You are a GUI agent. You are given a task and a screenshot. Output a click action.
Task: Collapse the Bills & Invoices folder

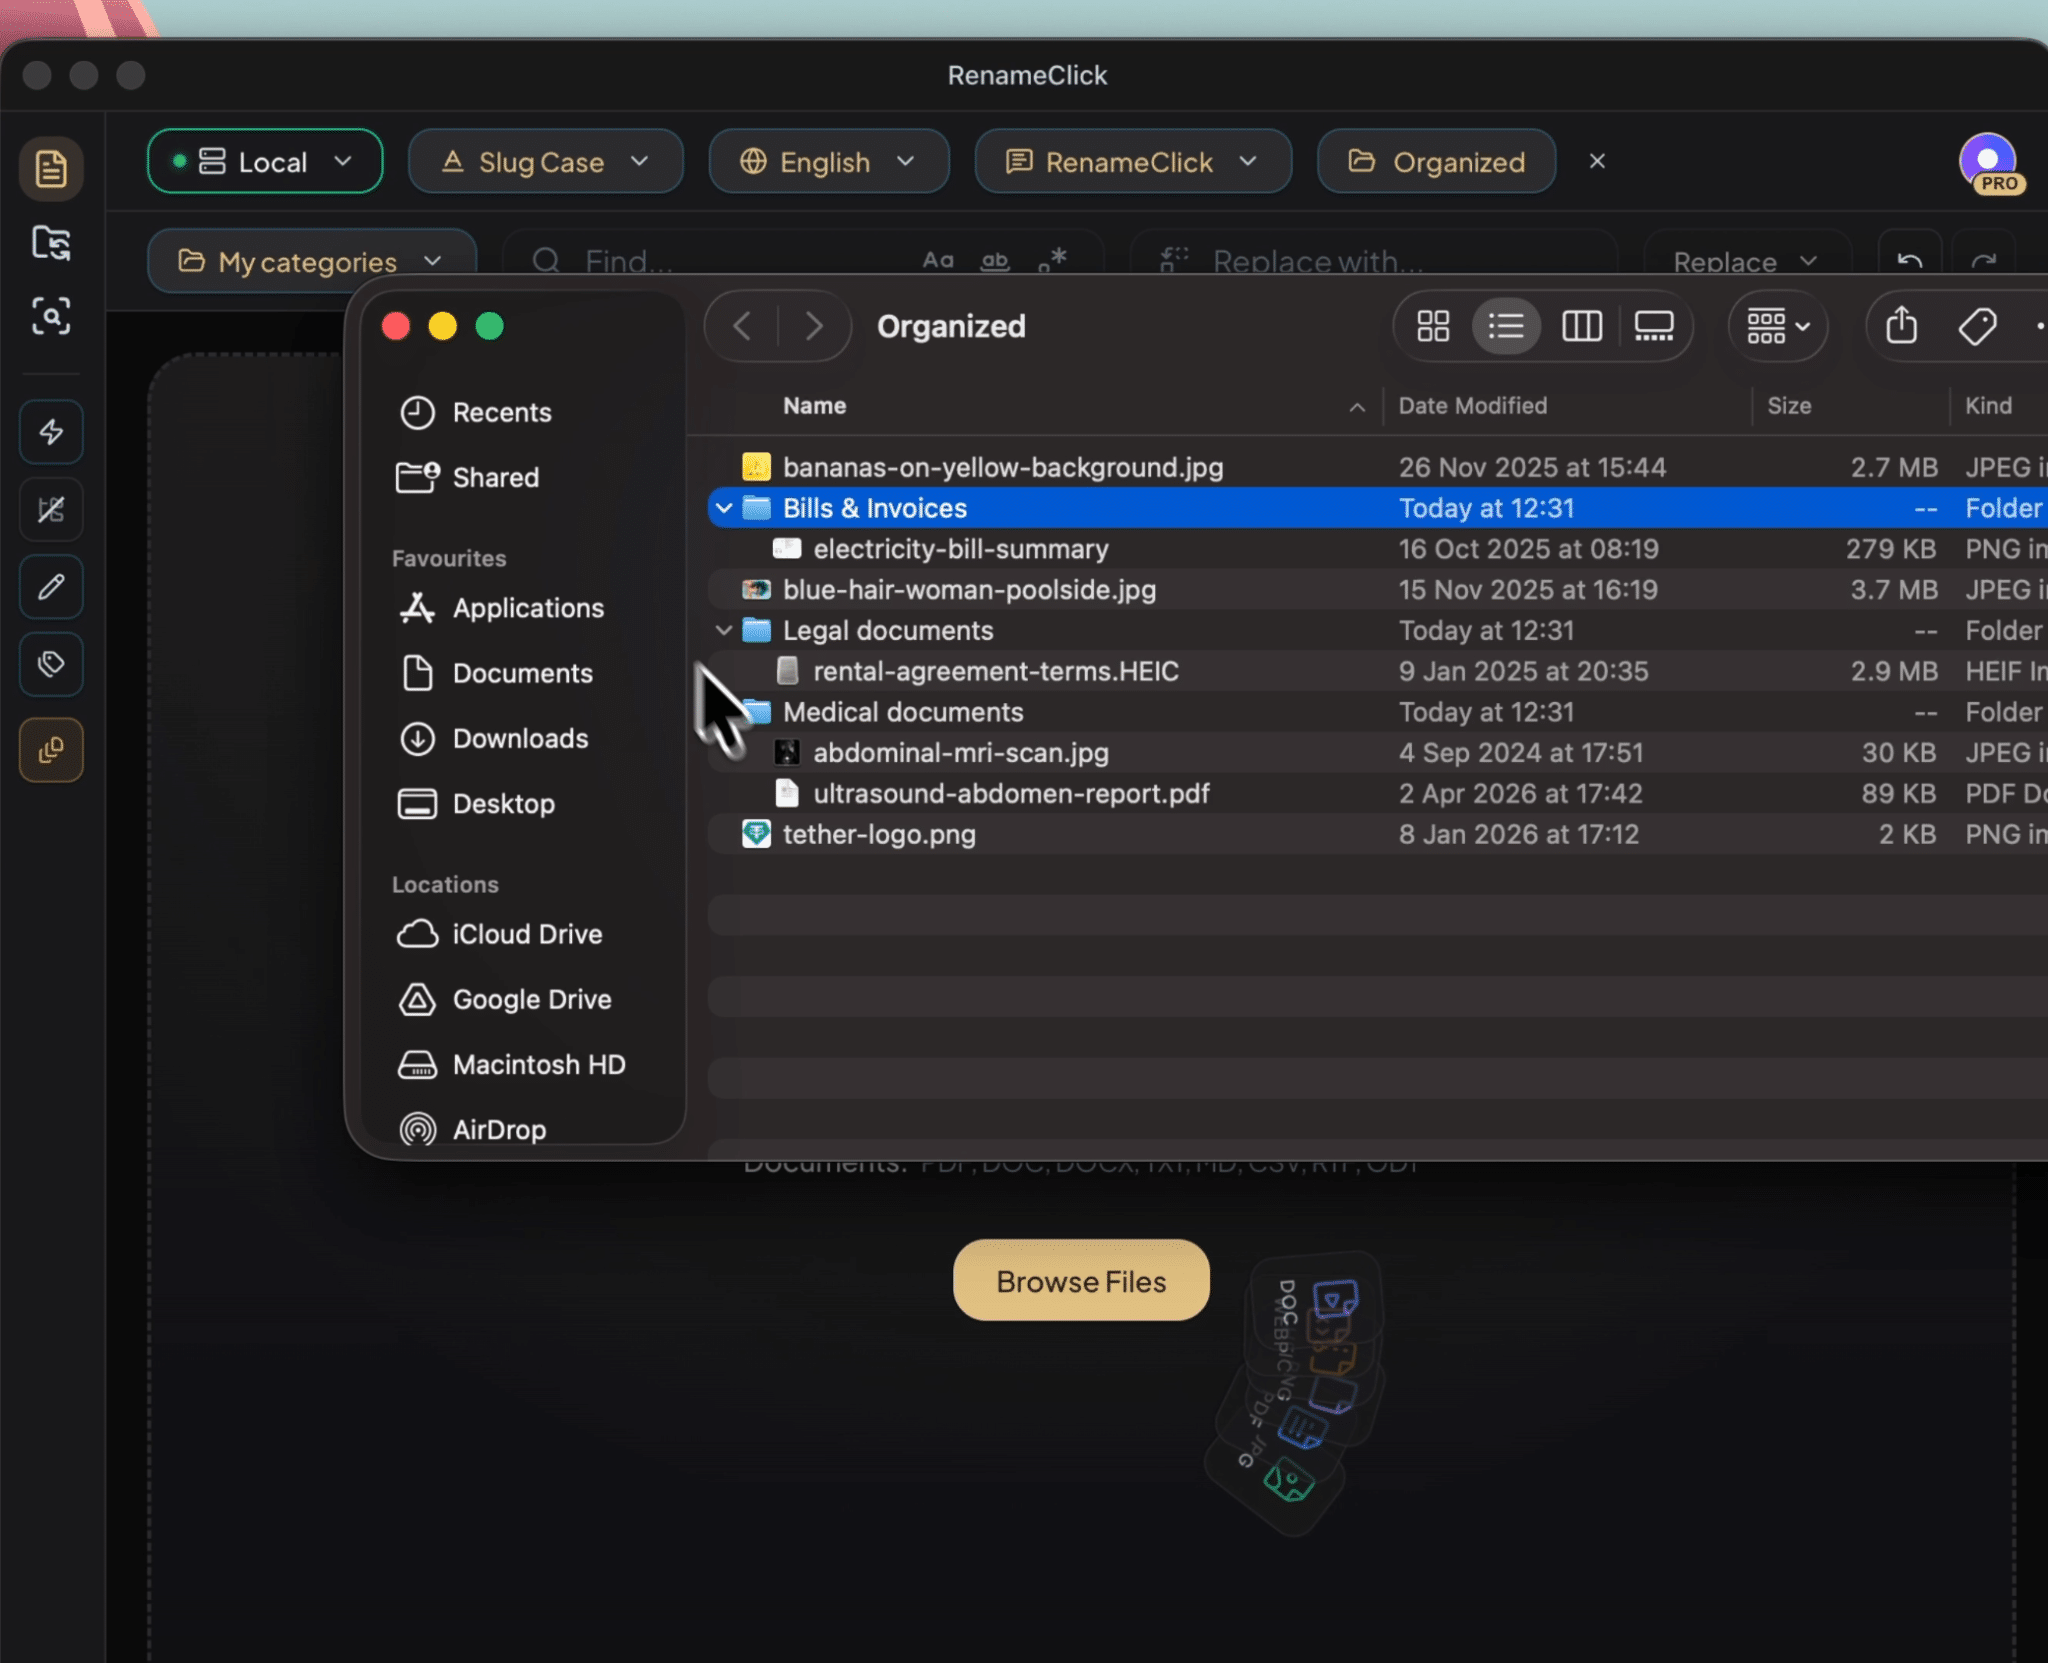[724, 508]
